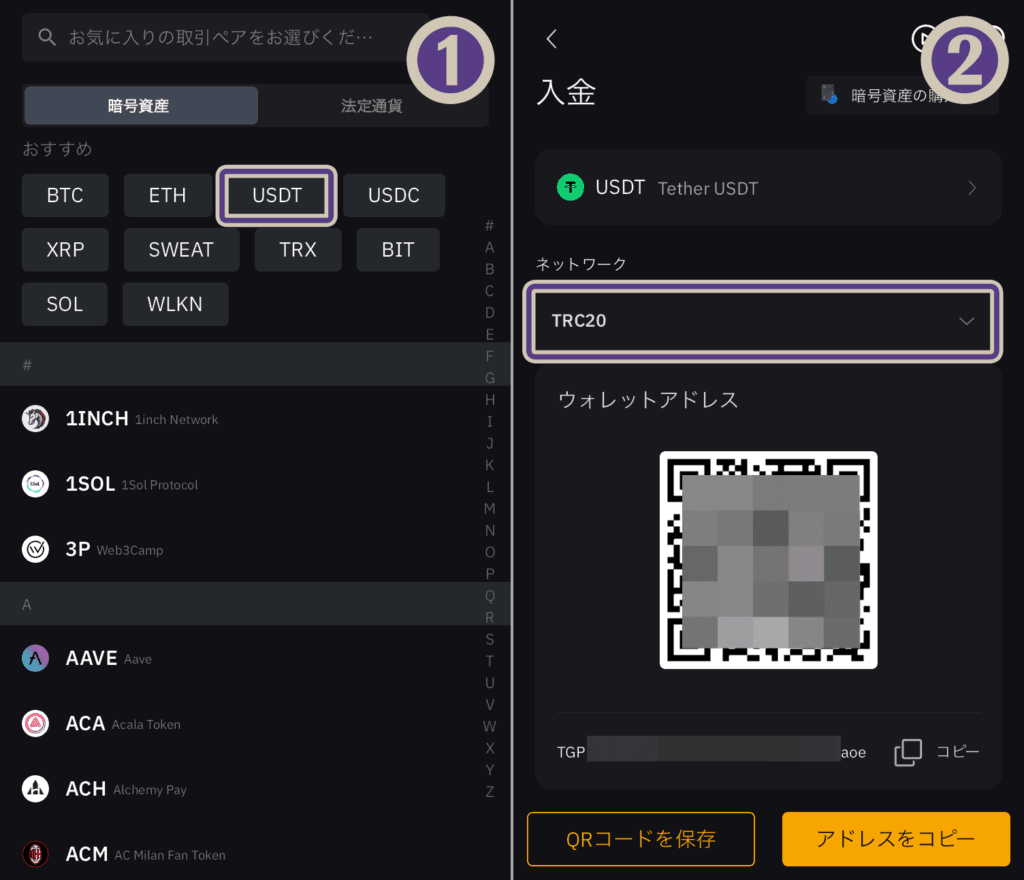Click the 1SOL protocol logo
Image resolution: width=1024 pixels, height=880 pixels.
[x=35, y=484]
